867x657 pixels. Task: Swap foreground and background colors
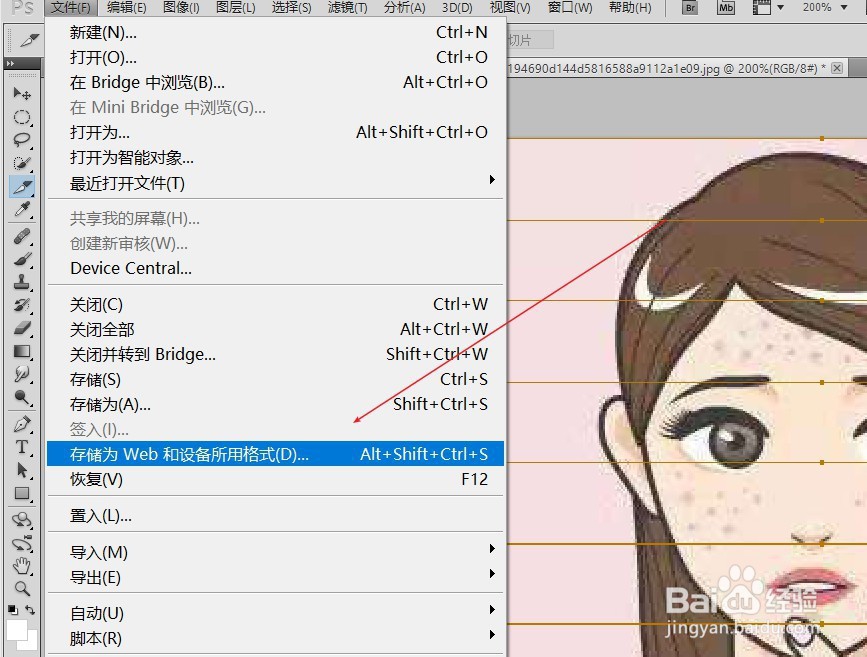pos(30,610)
